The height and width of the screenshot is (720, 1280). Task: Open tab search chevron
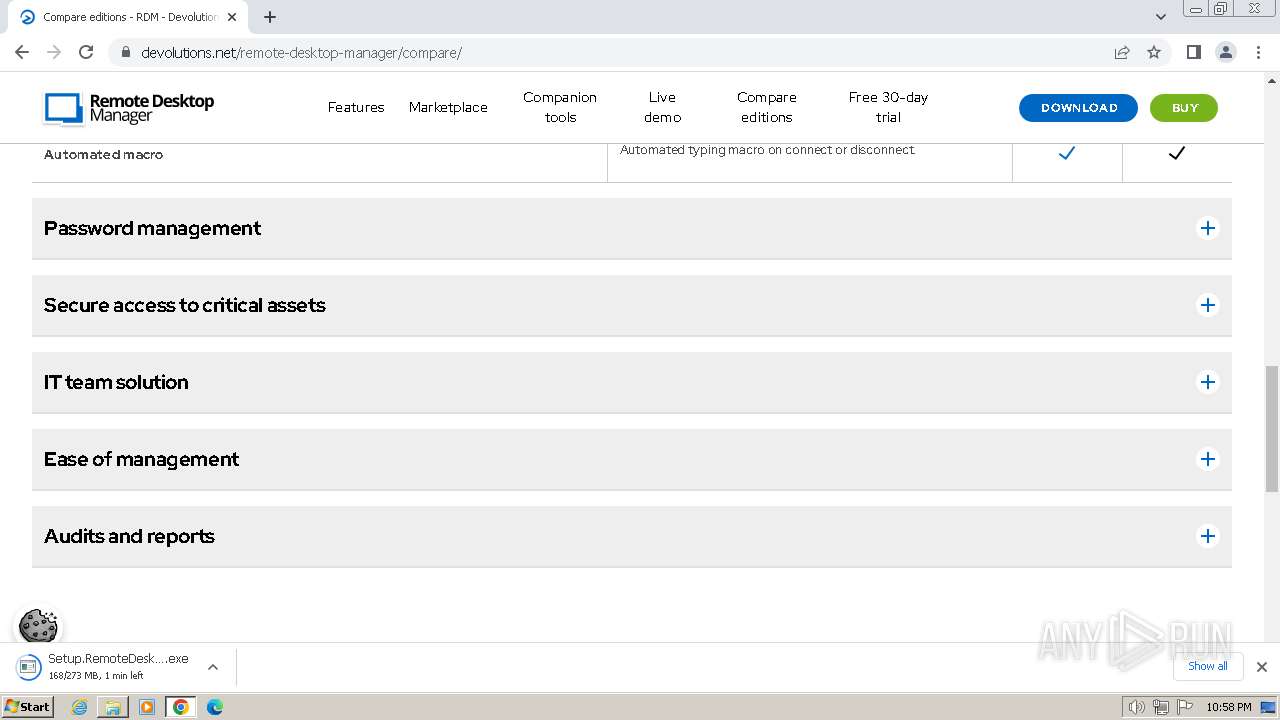pos(1161,17)
